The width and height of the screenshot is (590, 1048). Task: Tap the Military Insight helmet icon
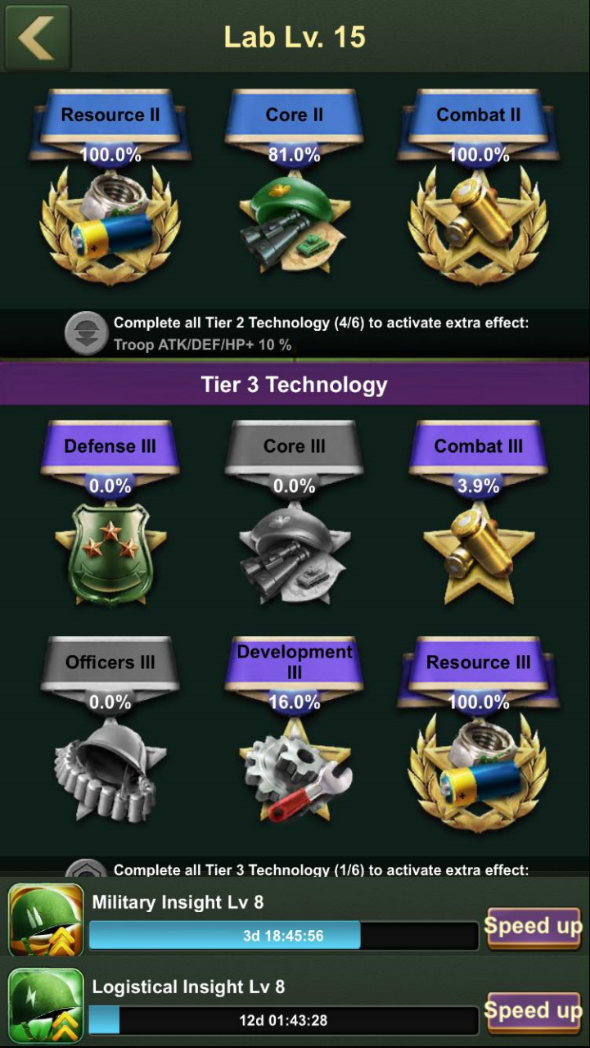[45, 920]
